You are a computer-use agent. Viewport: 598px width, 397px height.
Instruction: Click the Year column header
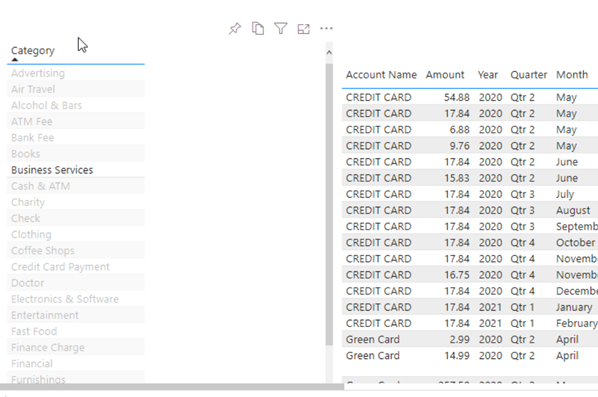point(488,75)
